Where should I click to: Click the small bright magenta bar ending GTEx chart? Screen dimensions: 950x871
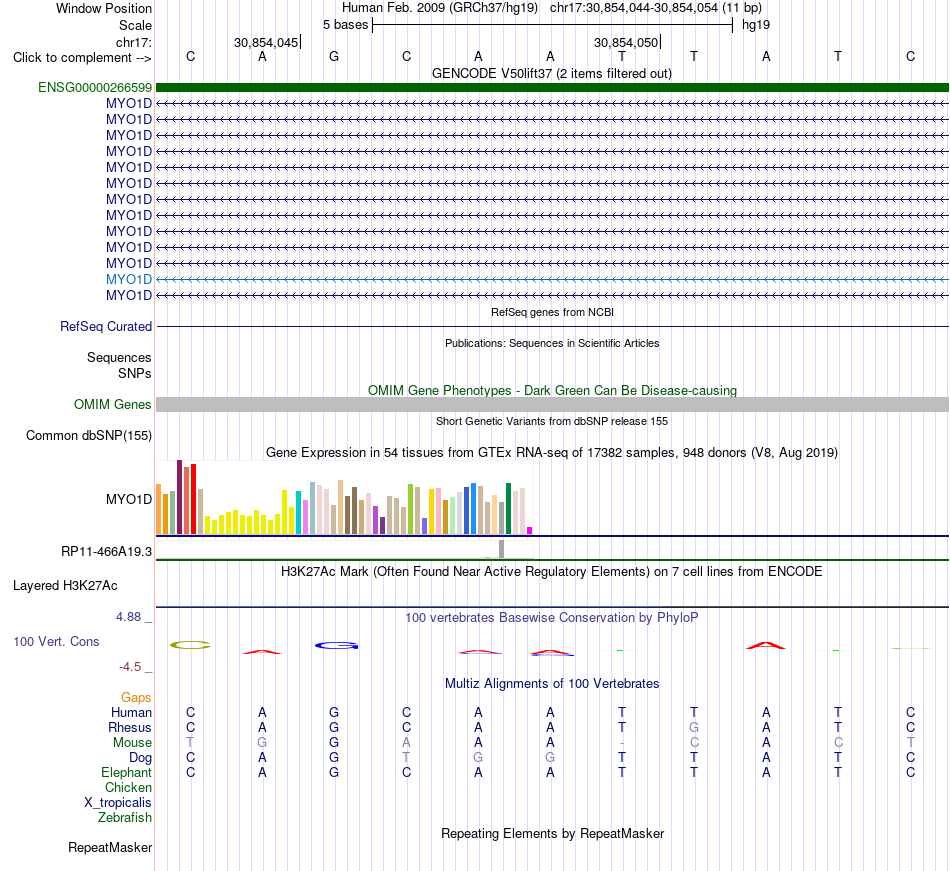tap(530, 531)
